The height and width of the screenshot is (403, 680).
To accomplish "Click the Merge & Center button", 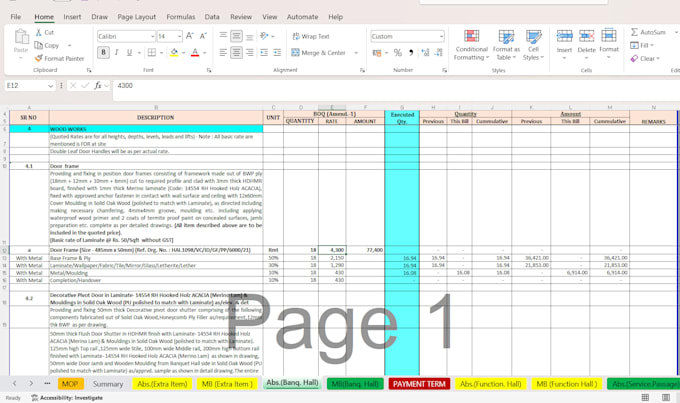I will coord(319,52).
